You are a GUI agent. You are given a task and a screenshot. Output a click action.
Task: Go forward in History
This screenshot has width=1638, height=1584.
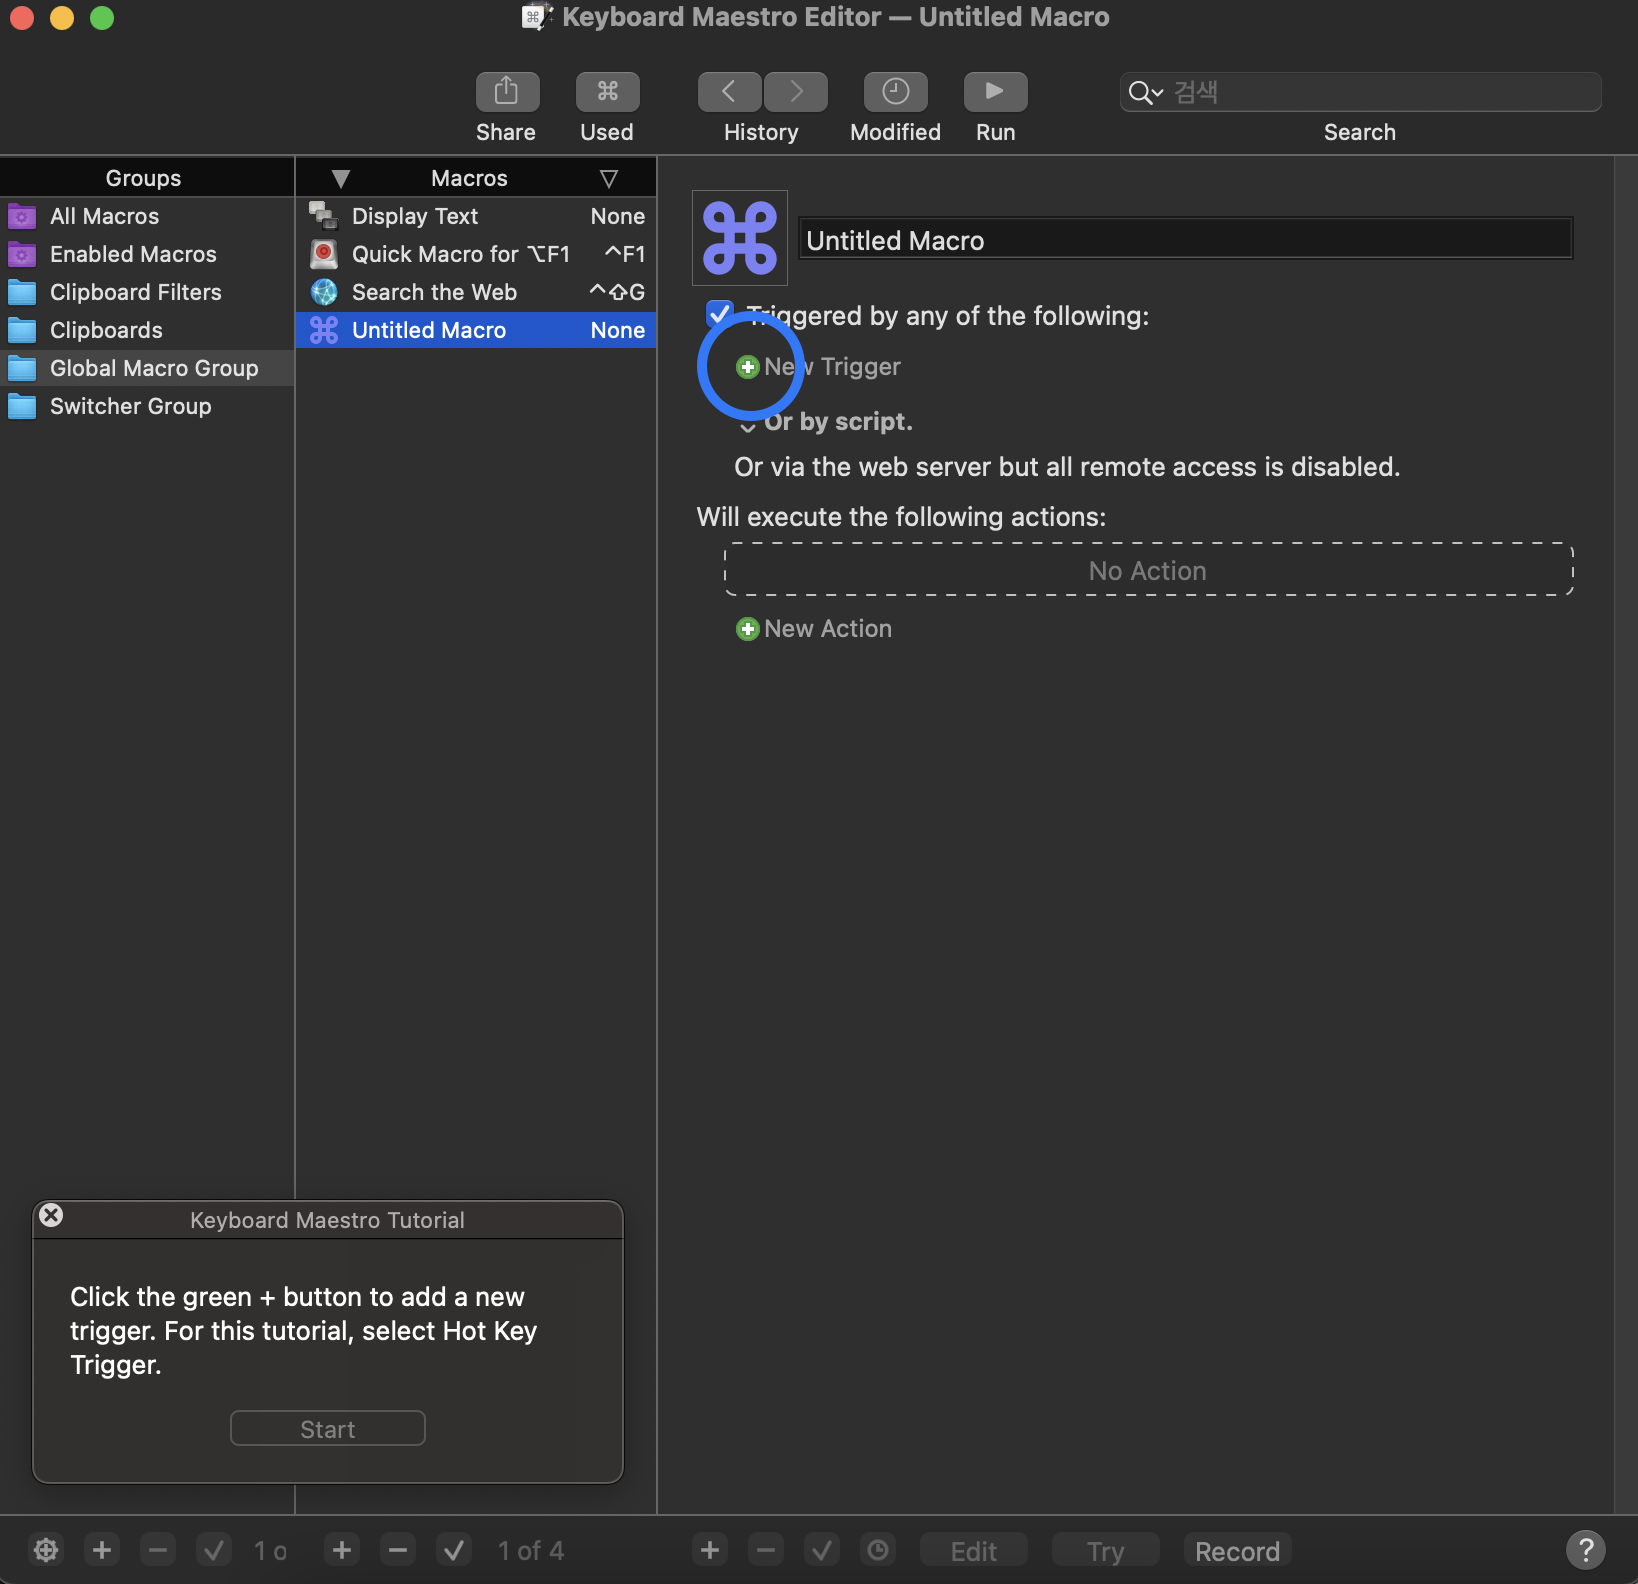coord(796,92)
